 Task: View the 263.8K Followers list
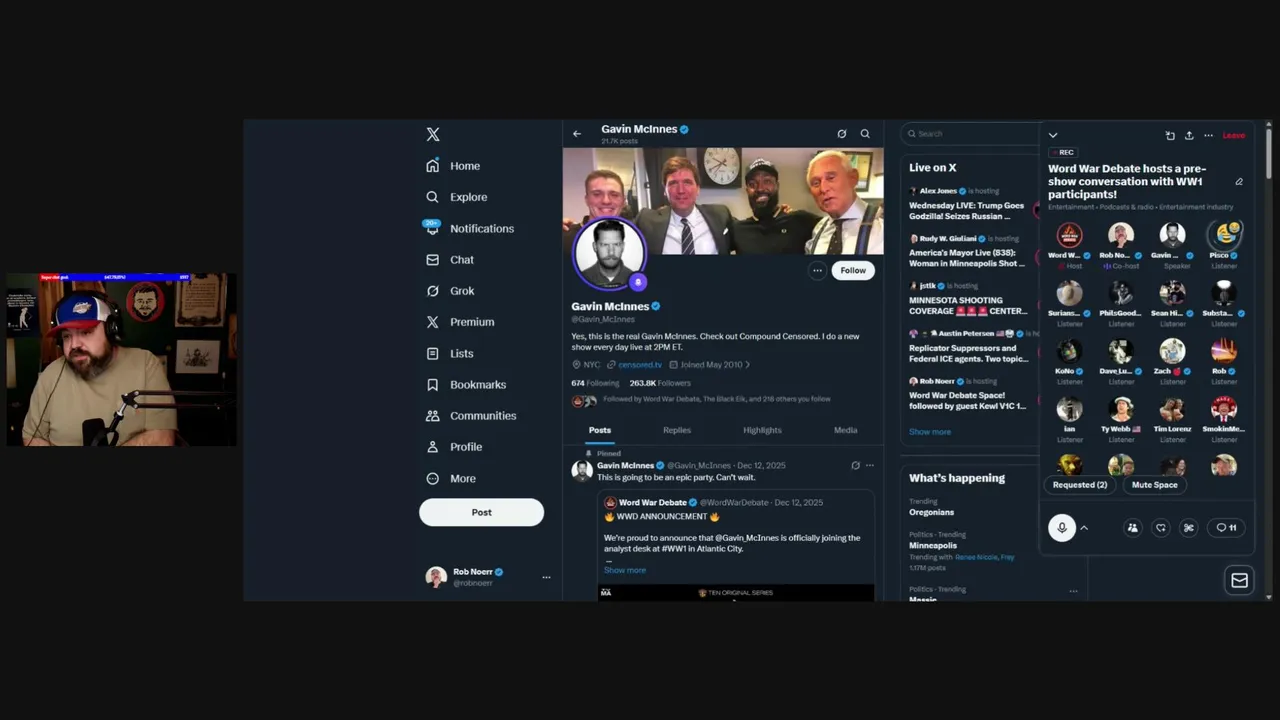click(660, 383)
